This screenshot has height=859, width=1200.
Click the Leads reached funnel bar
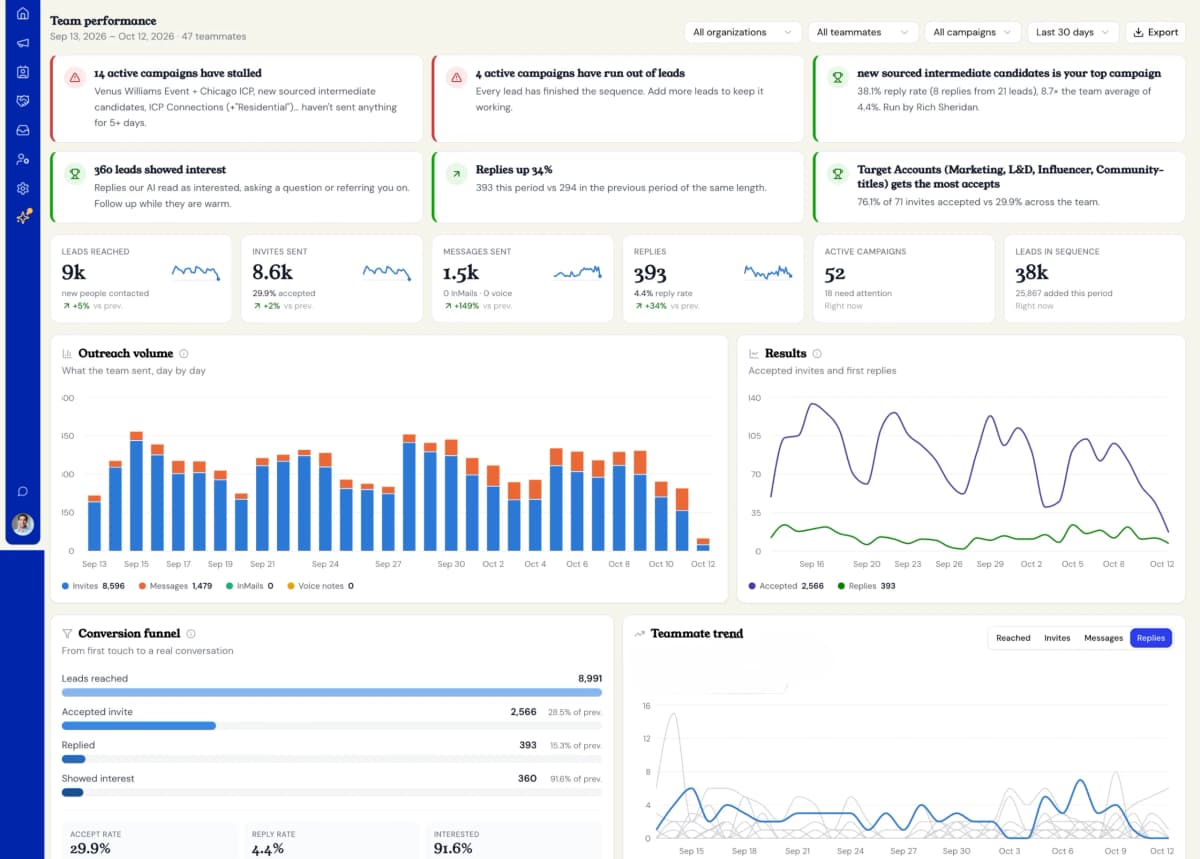click(332, 692)
